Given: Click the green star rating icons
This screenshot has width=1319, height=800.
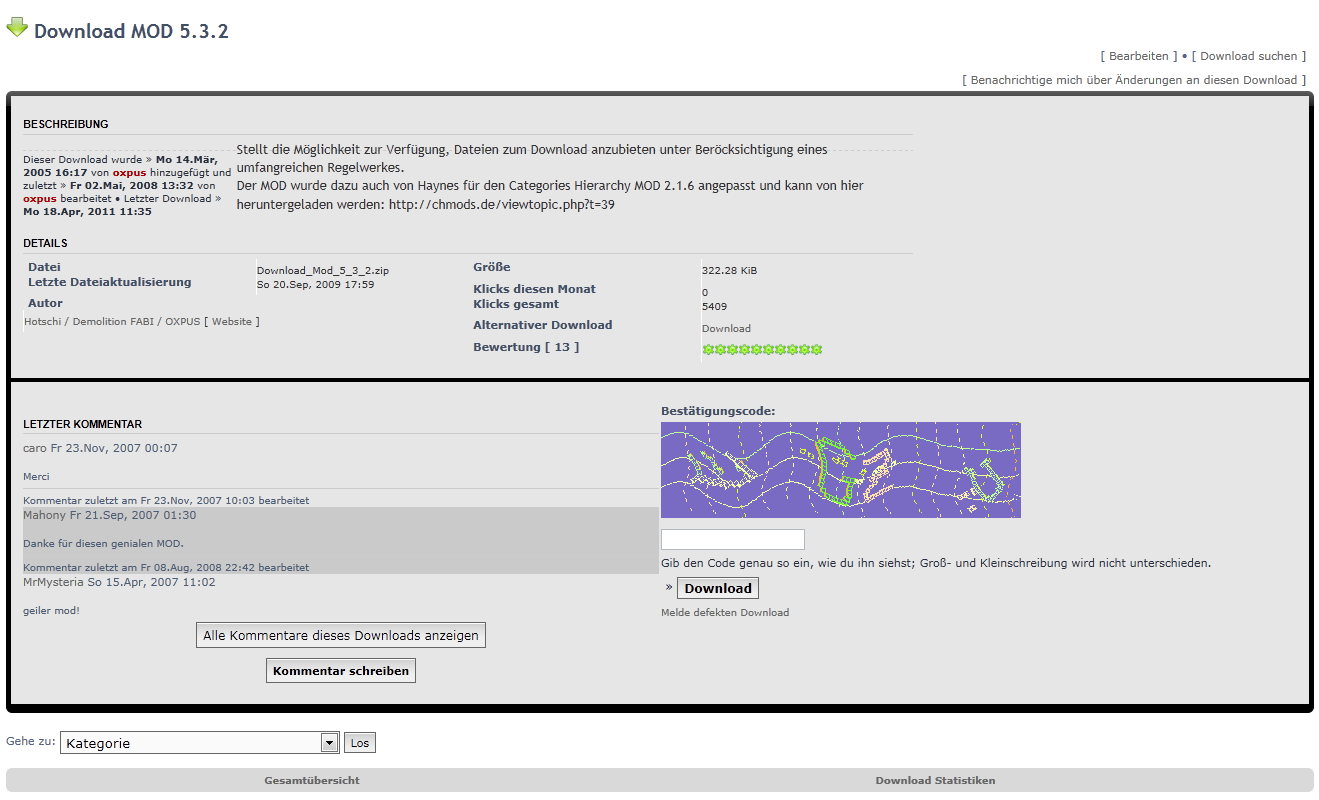Looking at the screenshot, I should pyautogui.click(x=762, y=350).
